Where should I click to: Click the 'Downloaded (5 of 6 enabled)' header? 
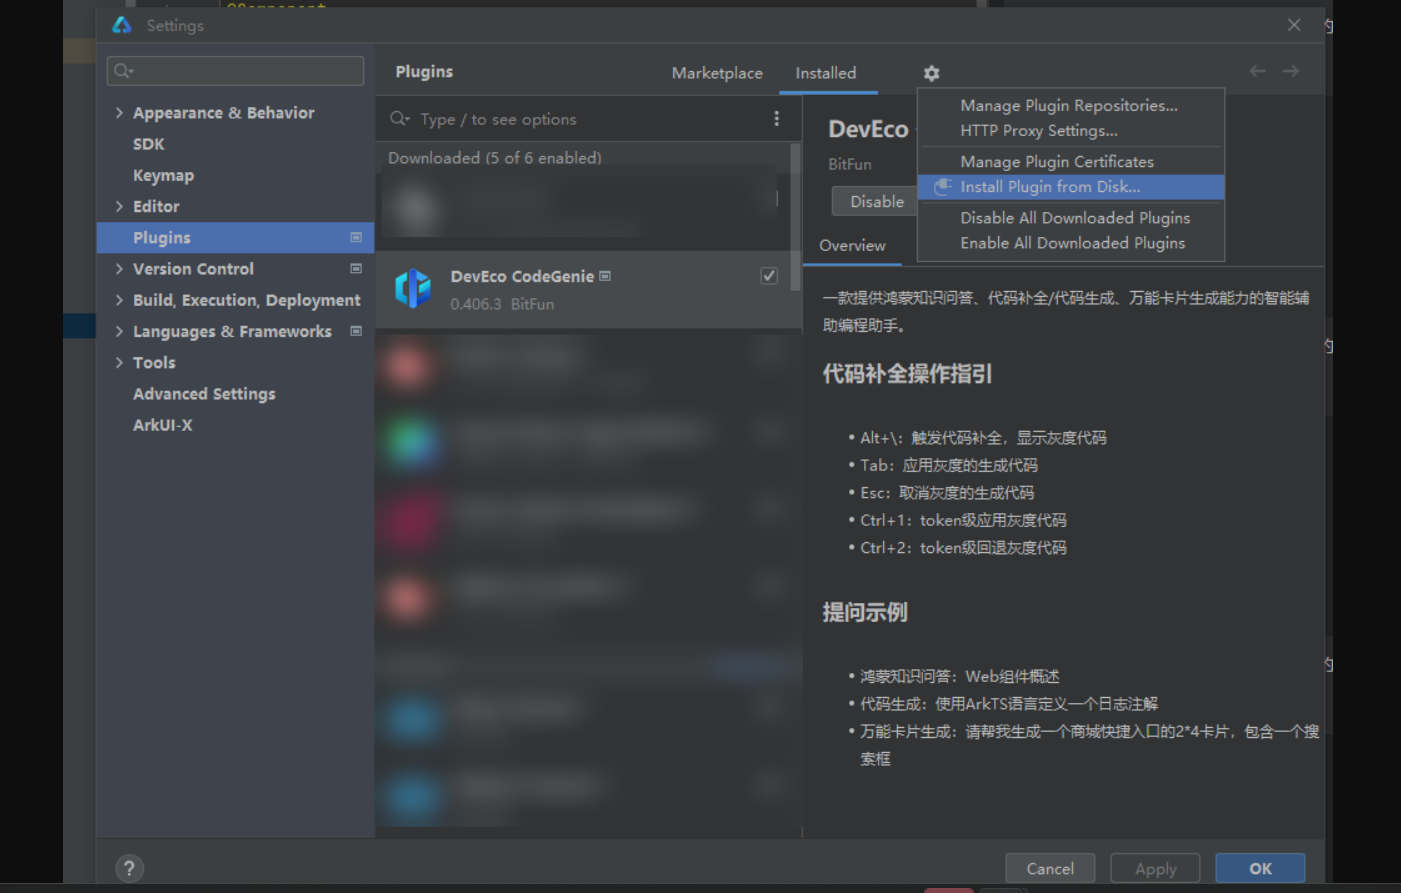(x=495, y=157)
